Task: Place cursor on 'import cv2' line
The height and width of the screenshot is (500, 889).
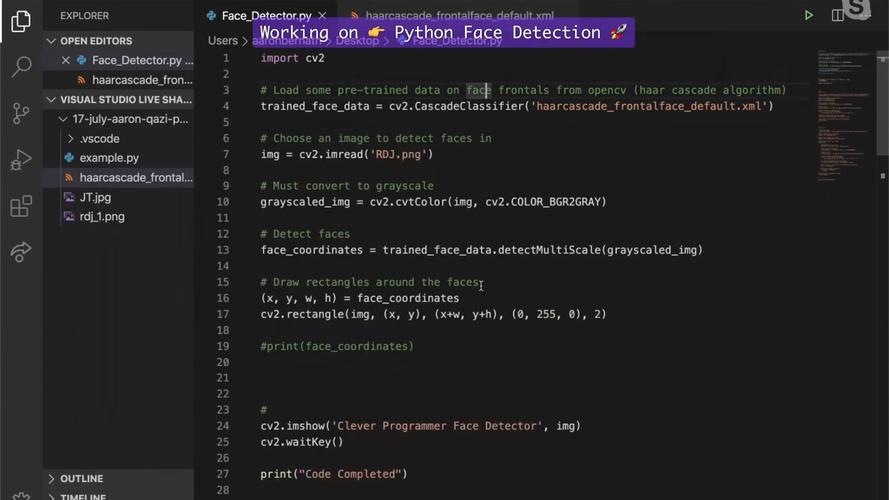Action: point(293,58)
